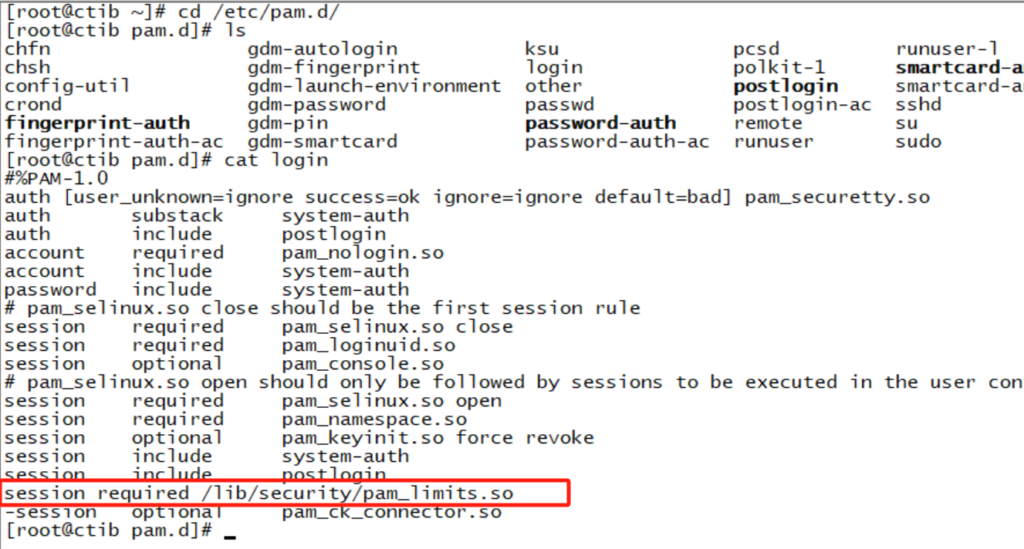Select the bold postlogin filename
1024x549 pixels.
[x=786, y=86]
